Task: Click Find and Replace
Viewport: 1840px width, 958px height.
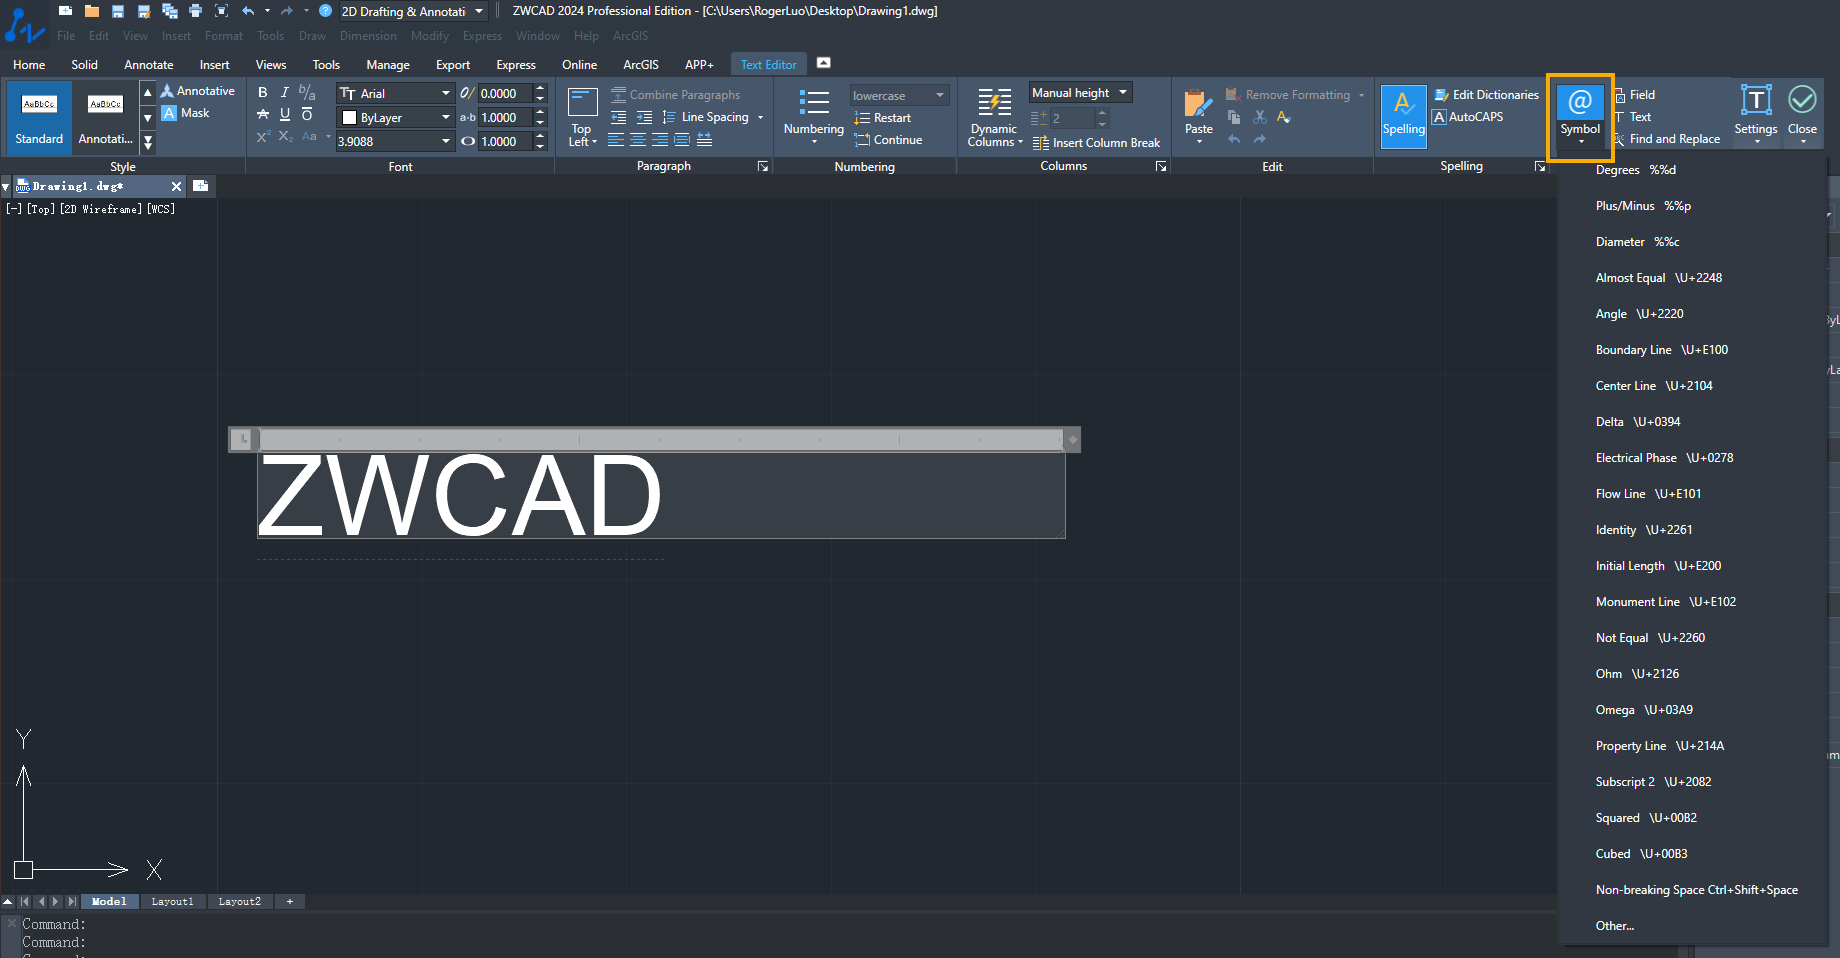Action: tap(1668, 139)
